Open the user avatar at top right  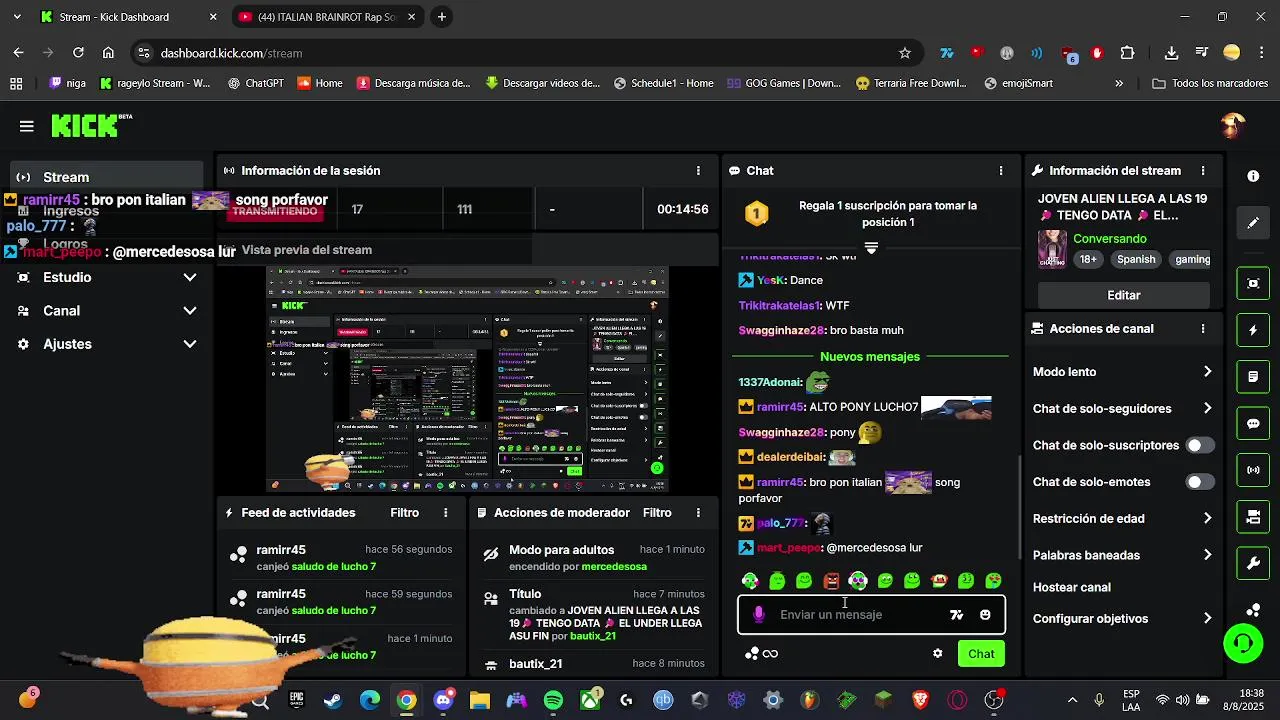pyautogui.click(x=1233, y=125)
